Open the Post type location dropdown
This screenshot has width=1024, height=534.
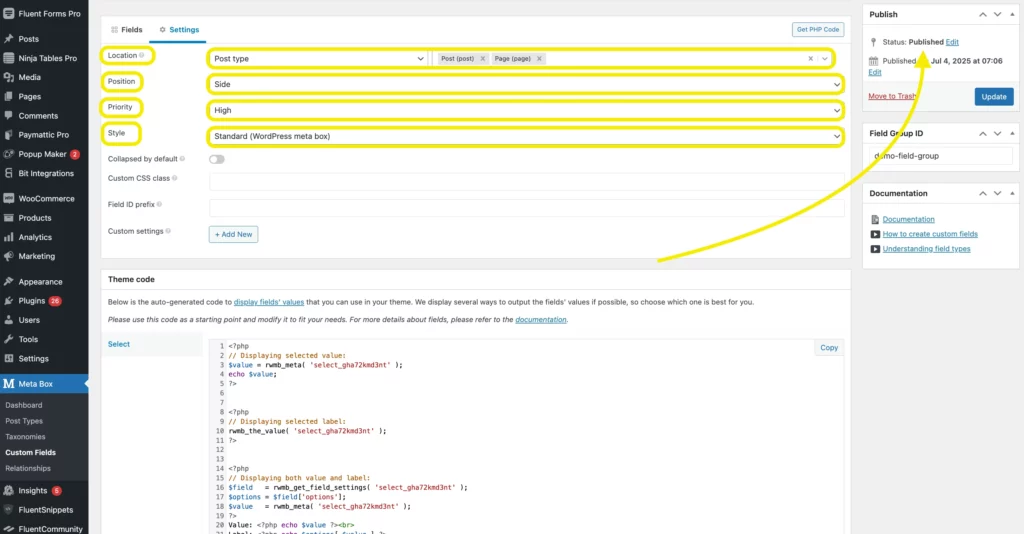(x=318, y=59)
